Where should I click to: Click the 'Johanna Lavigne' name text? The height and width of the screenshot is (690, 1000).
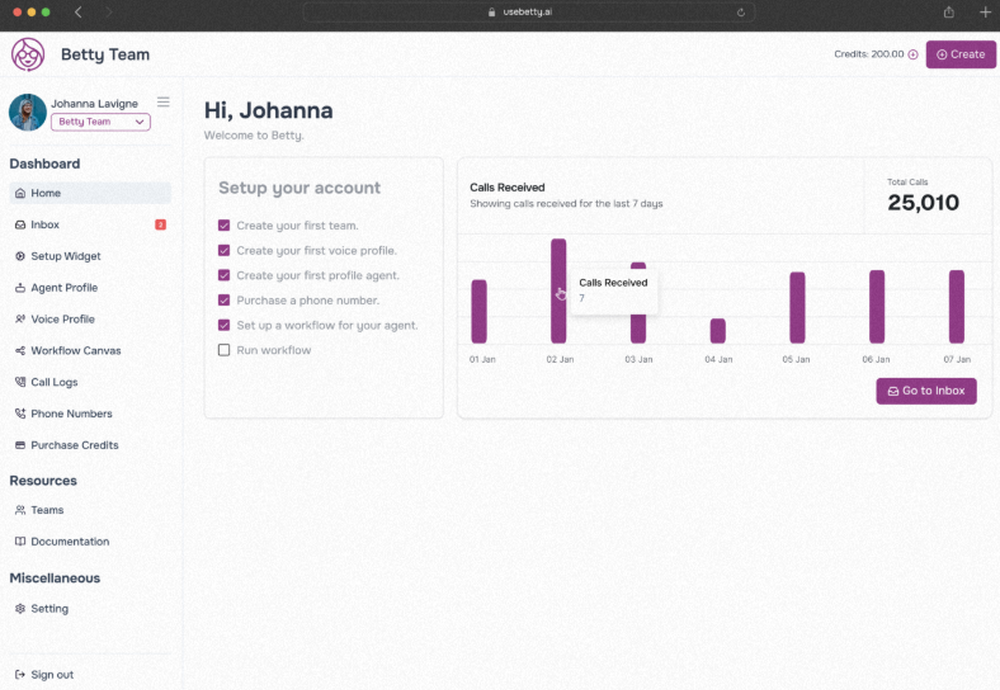click(94, 103)
